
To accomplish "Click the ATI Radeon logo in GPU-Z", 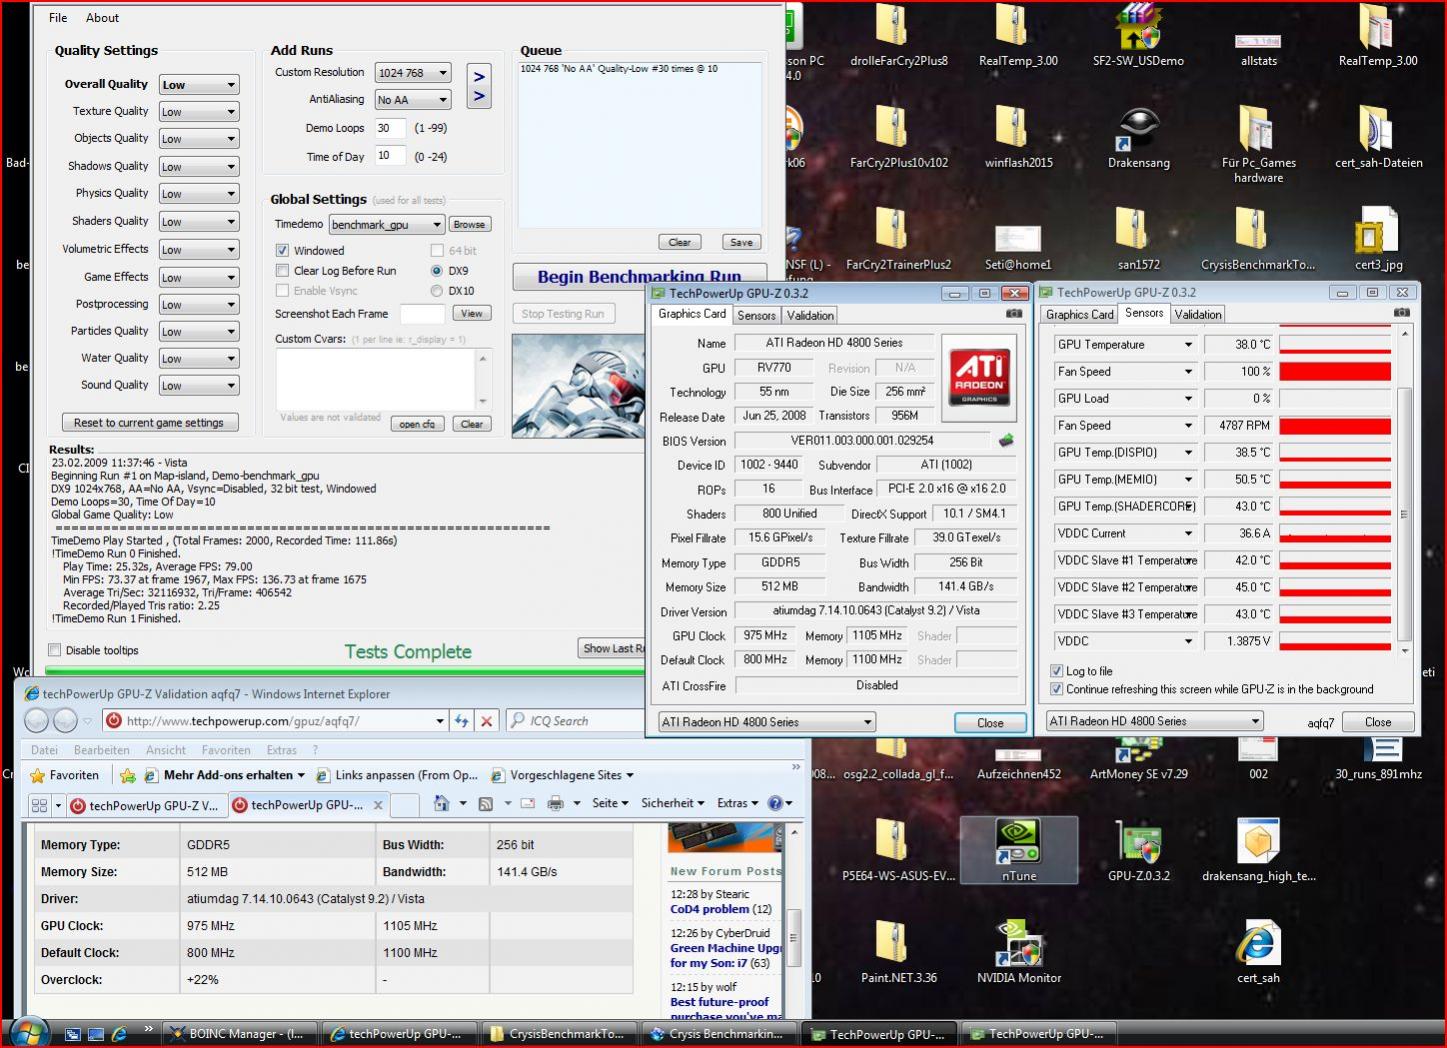I will 979,377.
